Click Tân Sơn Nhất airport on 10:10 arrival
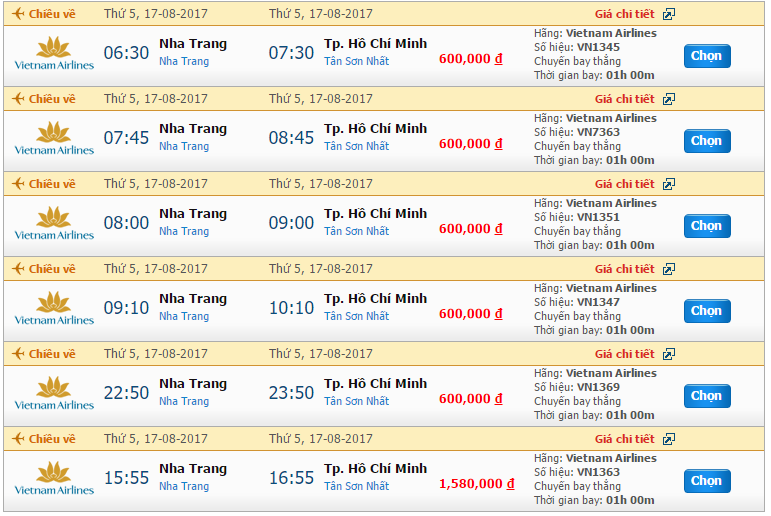Image resolution: width=771 pixels, height=516 pixels. pos(356,316)
